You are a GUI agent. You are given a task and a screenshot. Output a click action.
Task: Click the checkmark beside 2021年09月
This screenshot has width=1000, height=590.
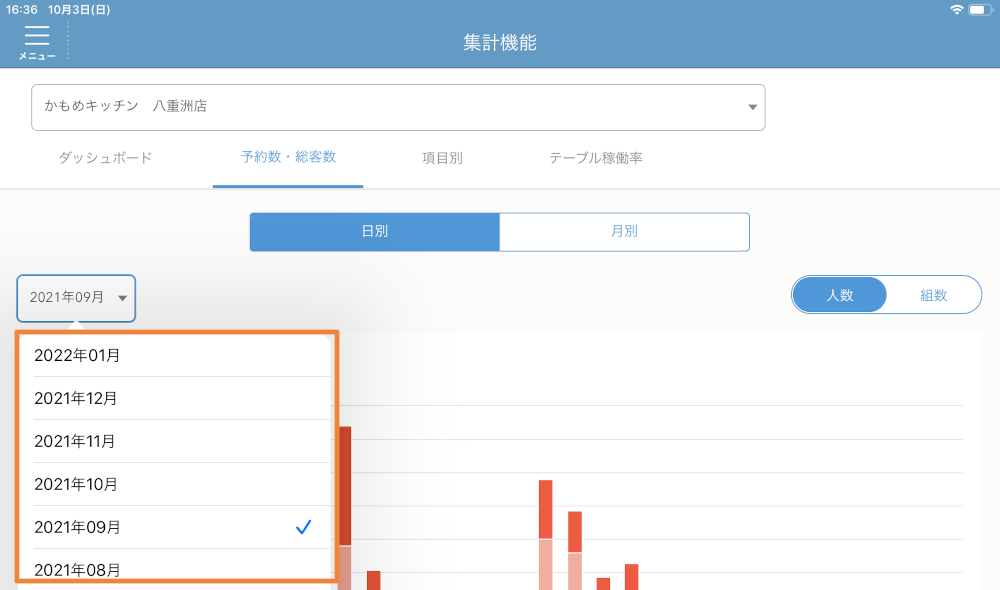[x=304, y=527]
